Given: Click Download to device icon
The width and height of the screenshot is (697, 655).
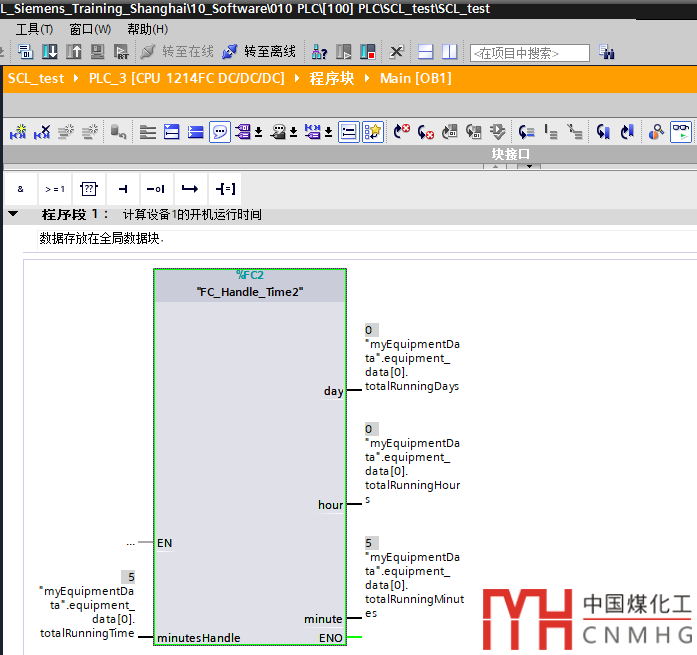Looking at the screenshot, I should pos(49,52).
